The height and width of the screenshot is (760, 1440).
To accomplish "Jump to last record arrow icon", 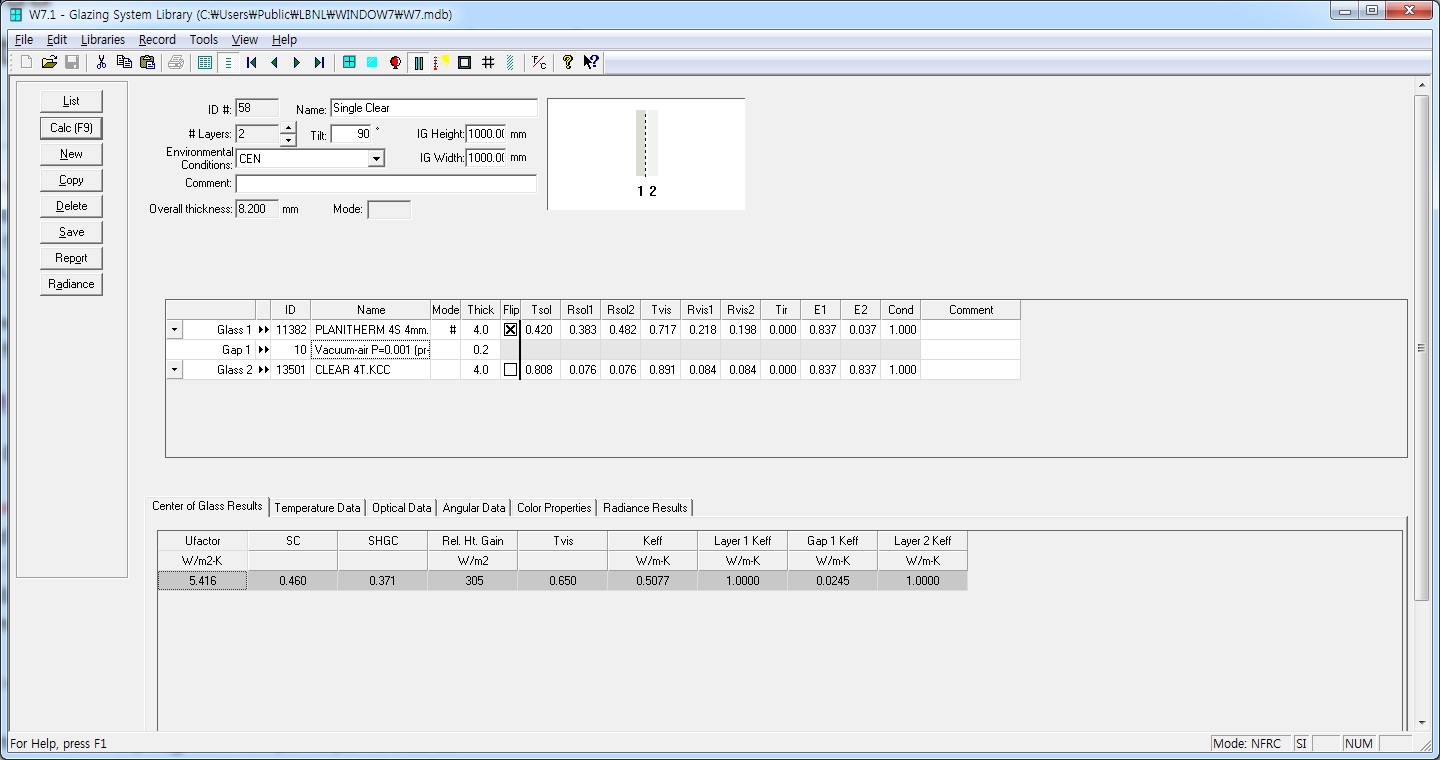I will 319,62.
